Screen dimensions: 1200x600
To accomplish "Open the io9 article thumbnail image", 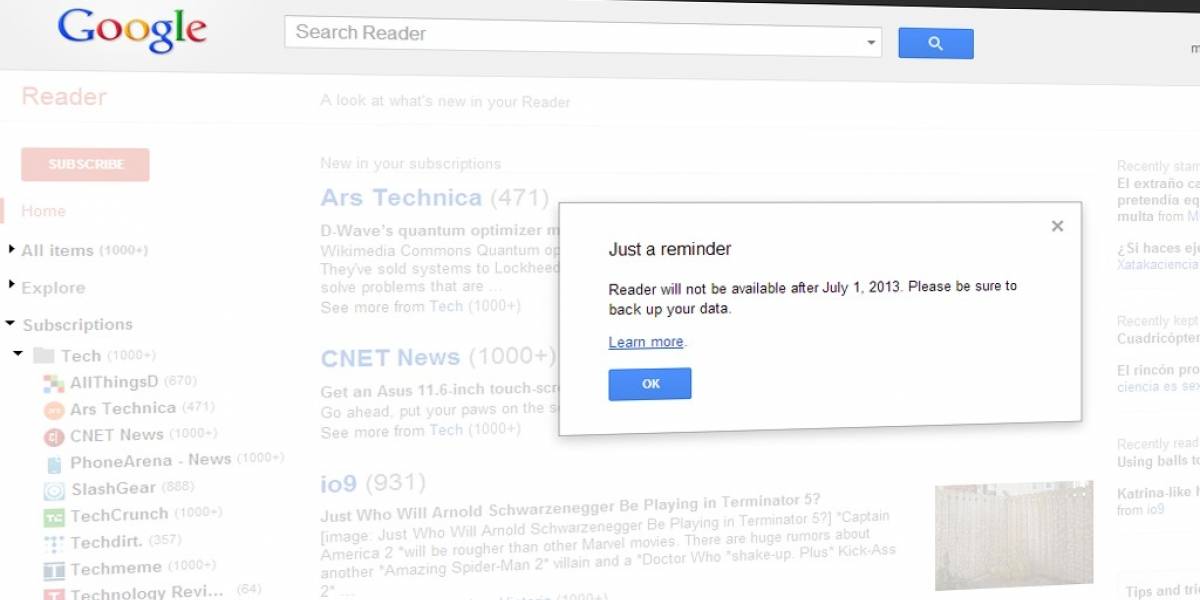I will pyautogui.click(x=1013, y=534).
